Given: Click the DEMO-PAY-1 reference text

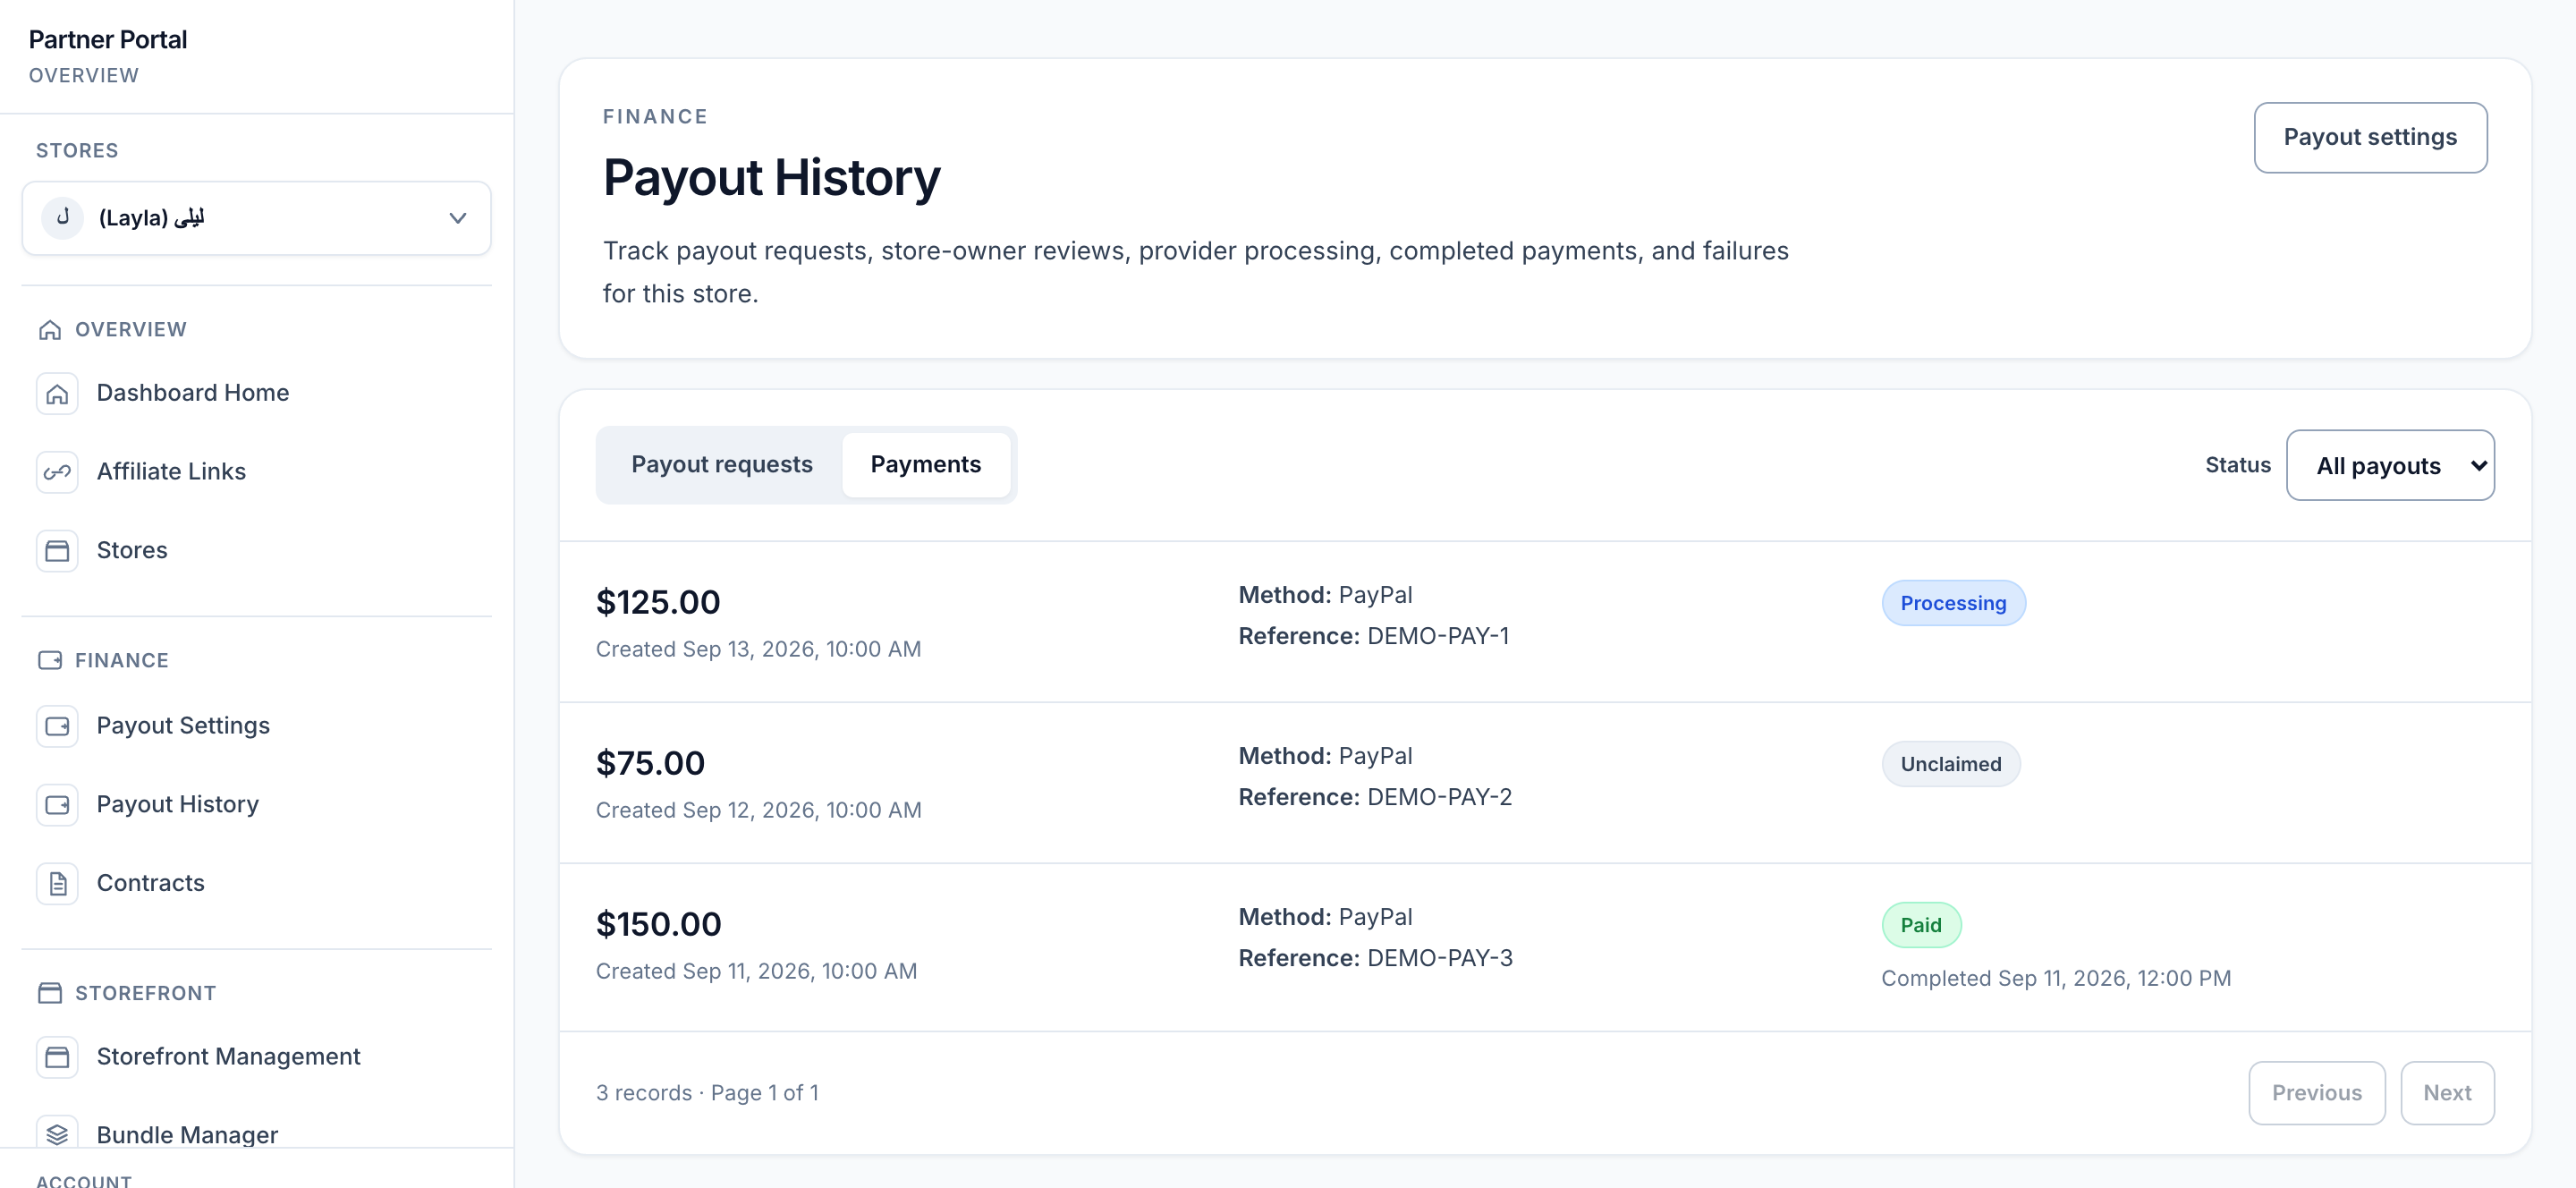Looking at the screenshot, I should (x=1437, y=636).
